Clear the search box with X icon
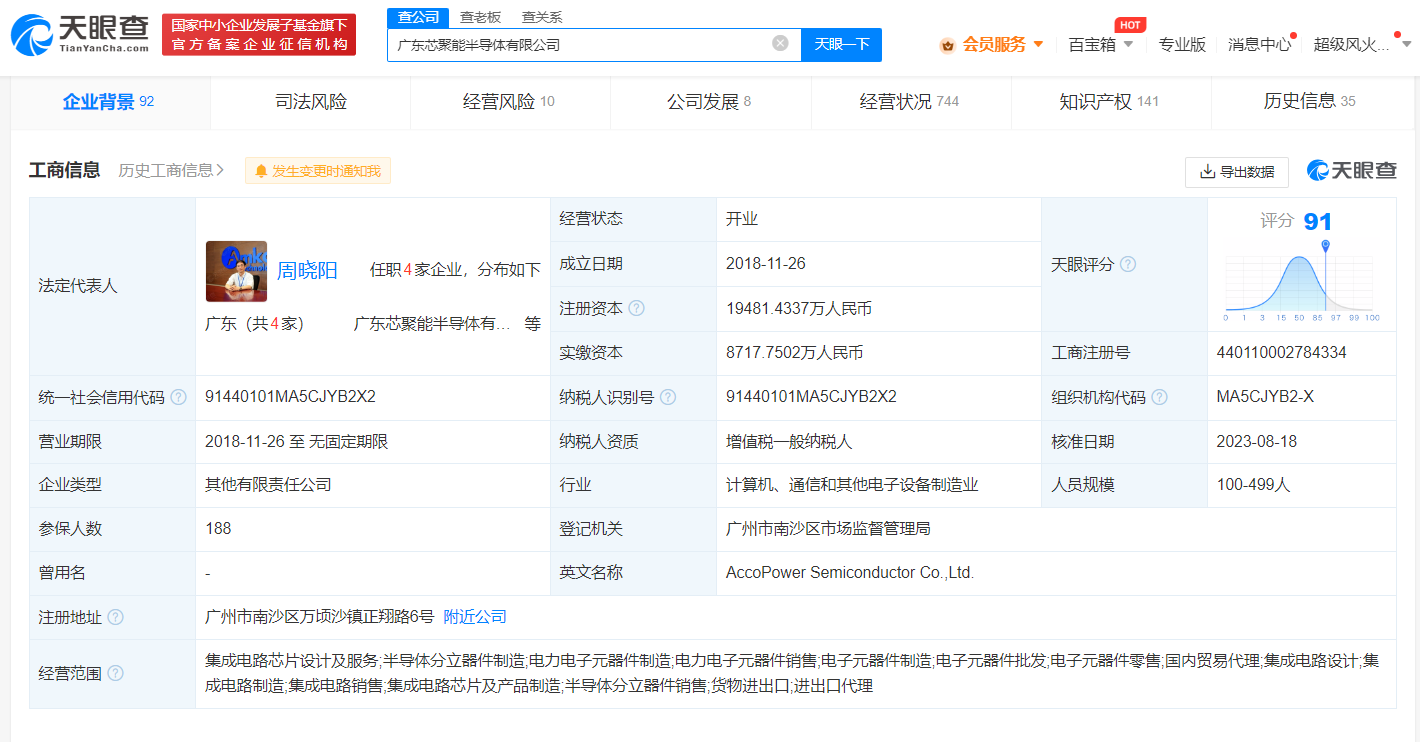1420x742 pixels. coord(780,43)
